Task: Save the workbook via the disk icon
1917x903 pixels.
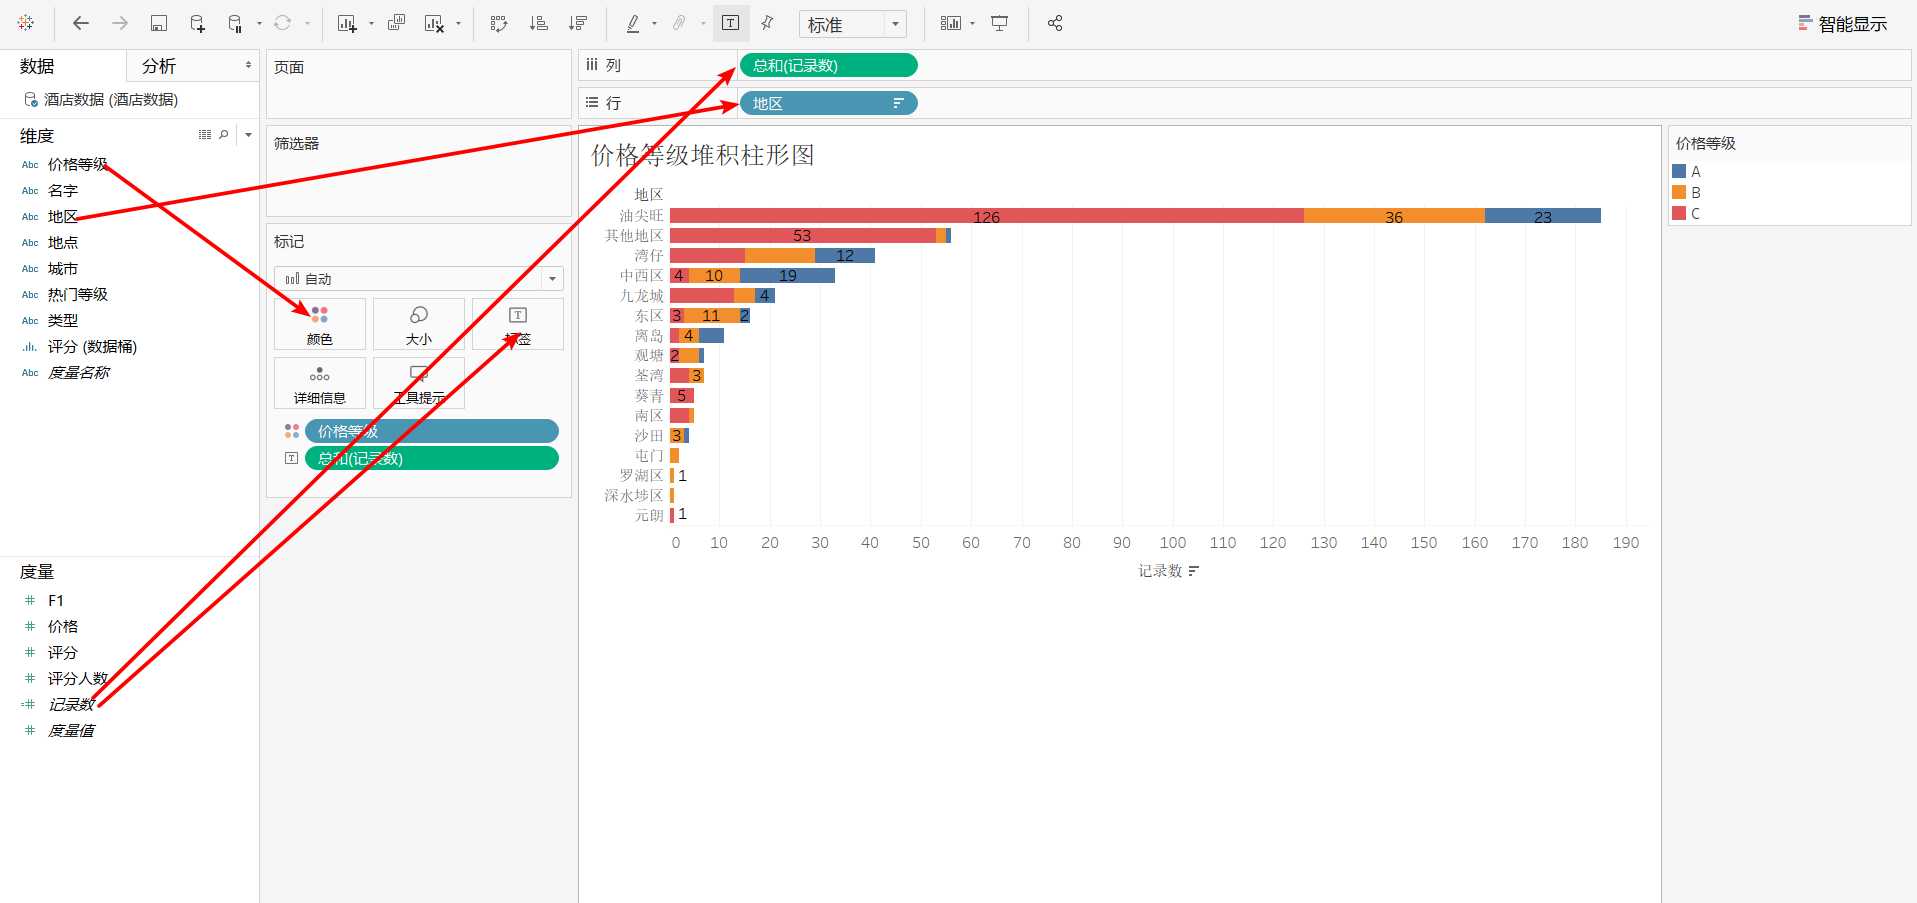Action: (159, 23)
